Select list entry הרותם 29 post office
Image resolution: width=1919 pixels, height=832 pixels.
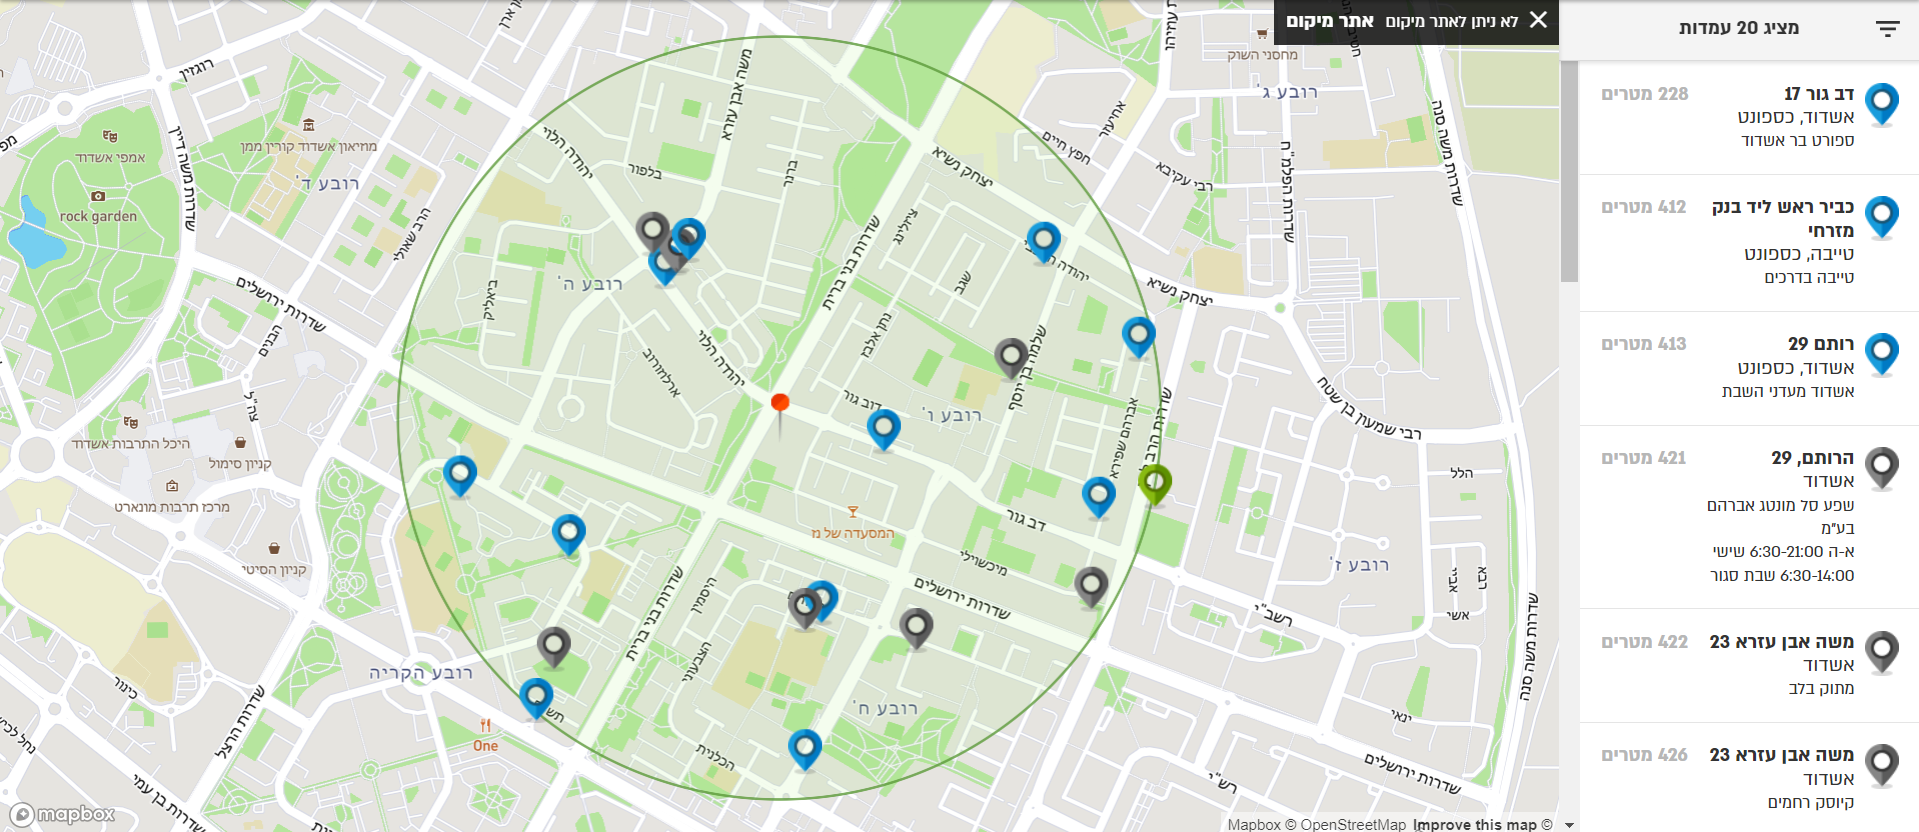point(1749,517)
